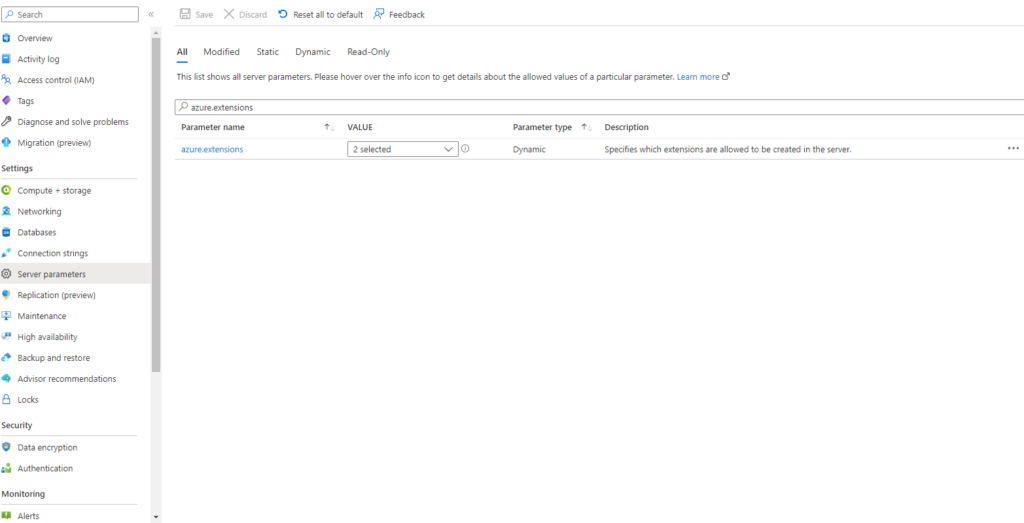The image size is (1024, 523).
Task: Click the sidebar Search box
Action: [71, 14]
